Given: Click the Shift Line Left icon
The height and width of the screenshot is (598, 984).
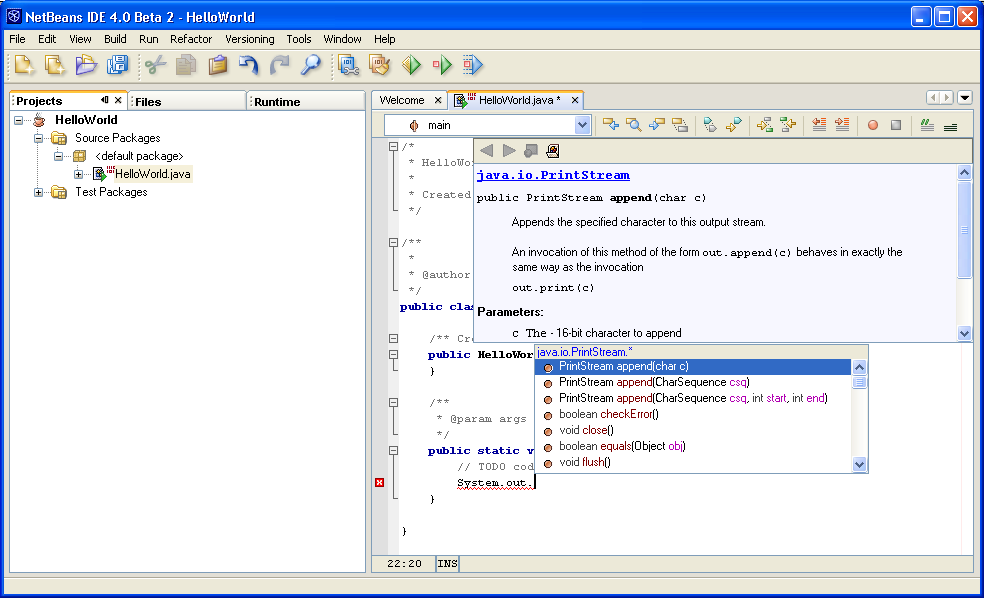Looking at the screenshot, I should pyautogui.click(x=819, y=125).
